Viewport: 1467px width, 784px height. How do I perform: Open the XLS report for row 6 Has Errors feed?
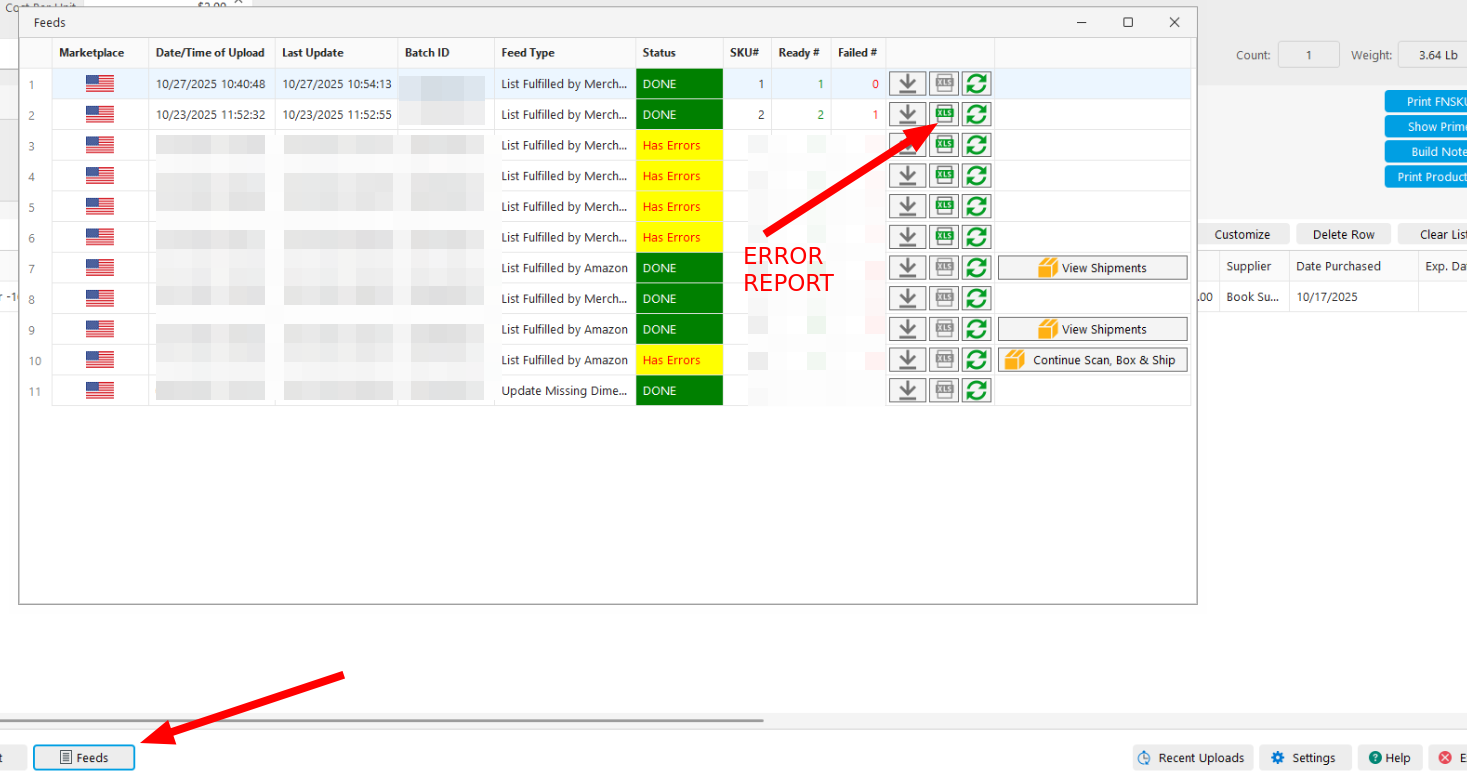pos(943,236)
